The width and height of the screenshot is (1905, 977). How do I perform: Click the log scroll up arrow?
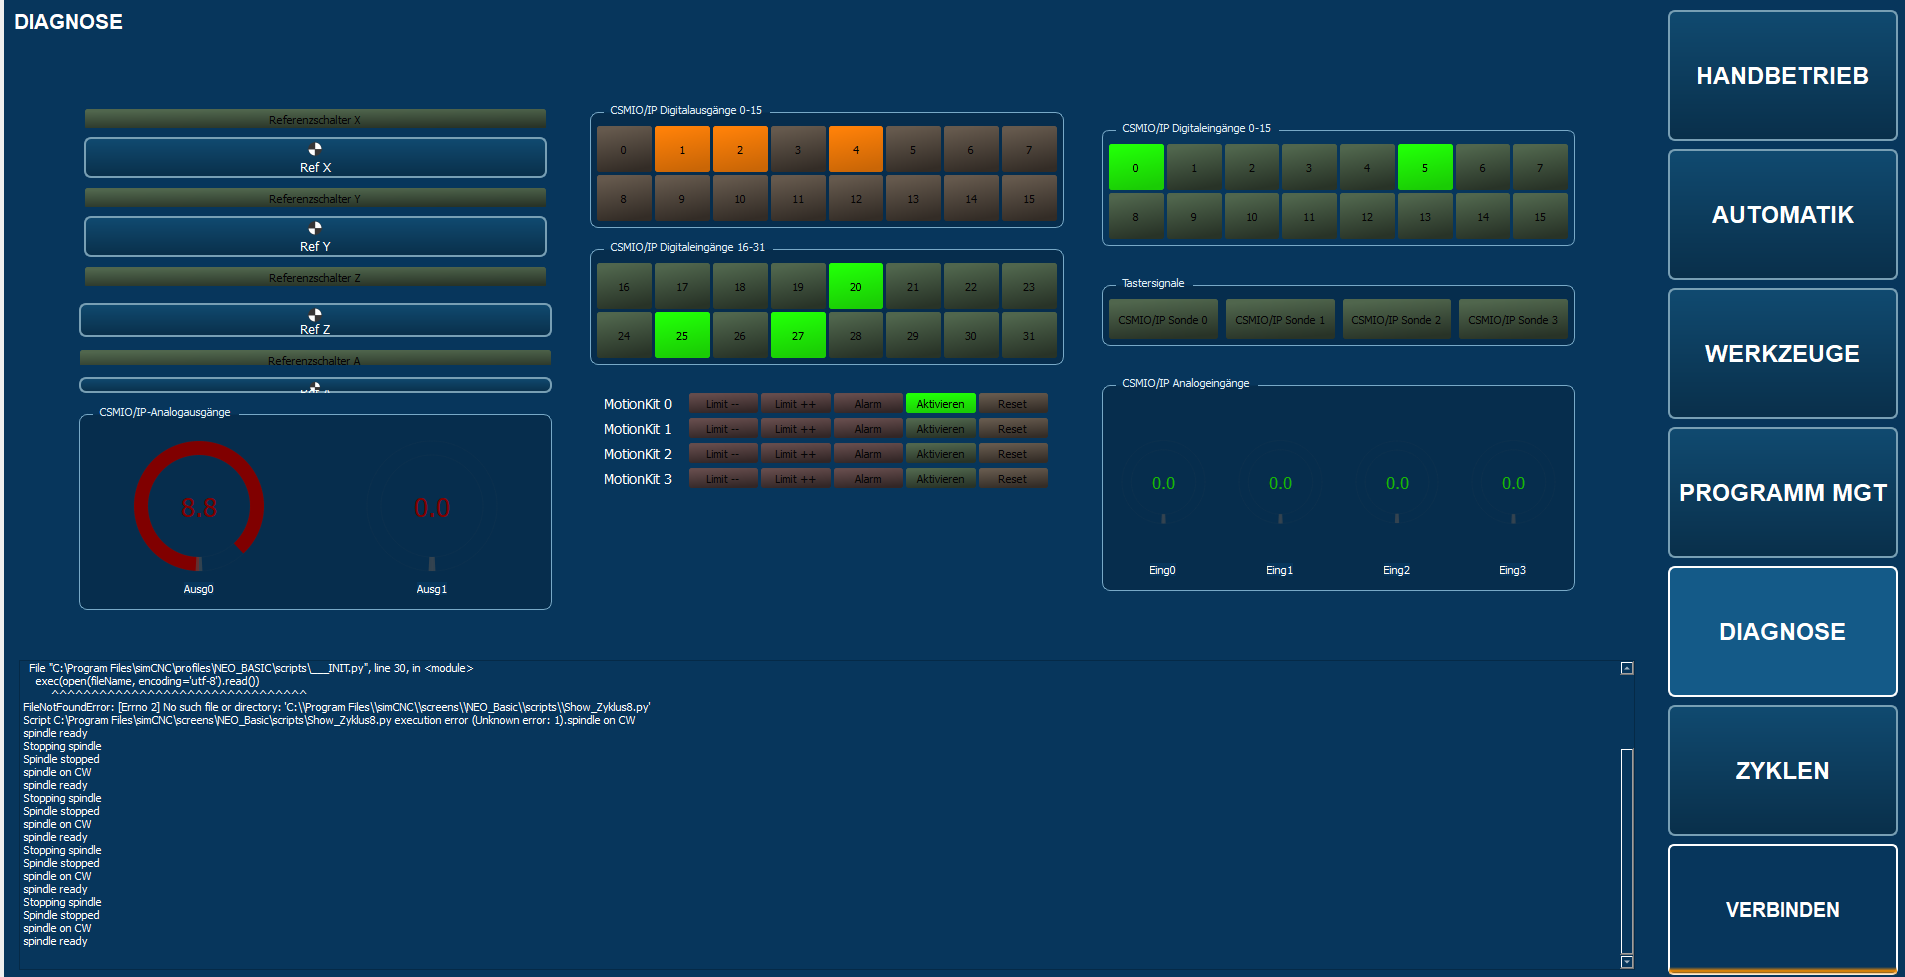pos(1627,668)
